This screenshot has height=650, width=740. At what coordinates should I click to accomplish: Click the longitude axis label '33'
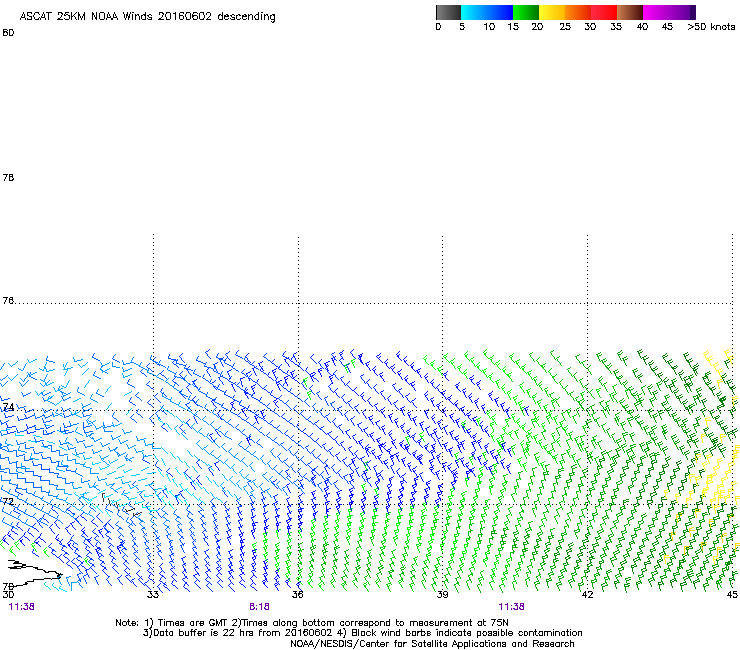(152, 595)
